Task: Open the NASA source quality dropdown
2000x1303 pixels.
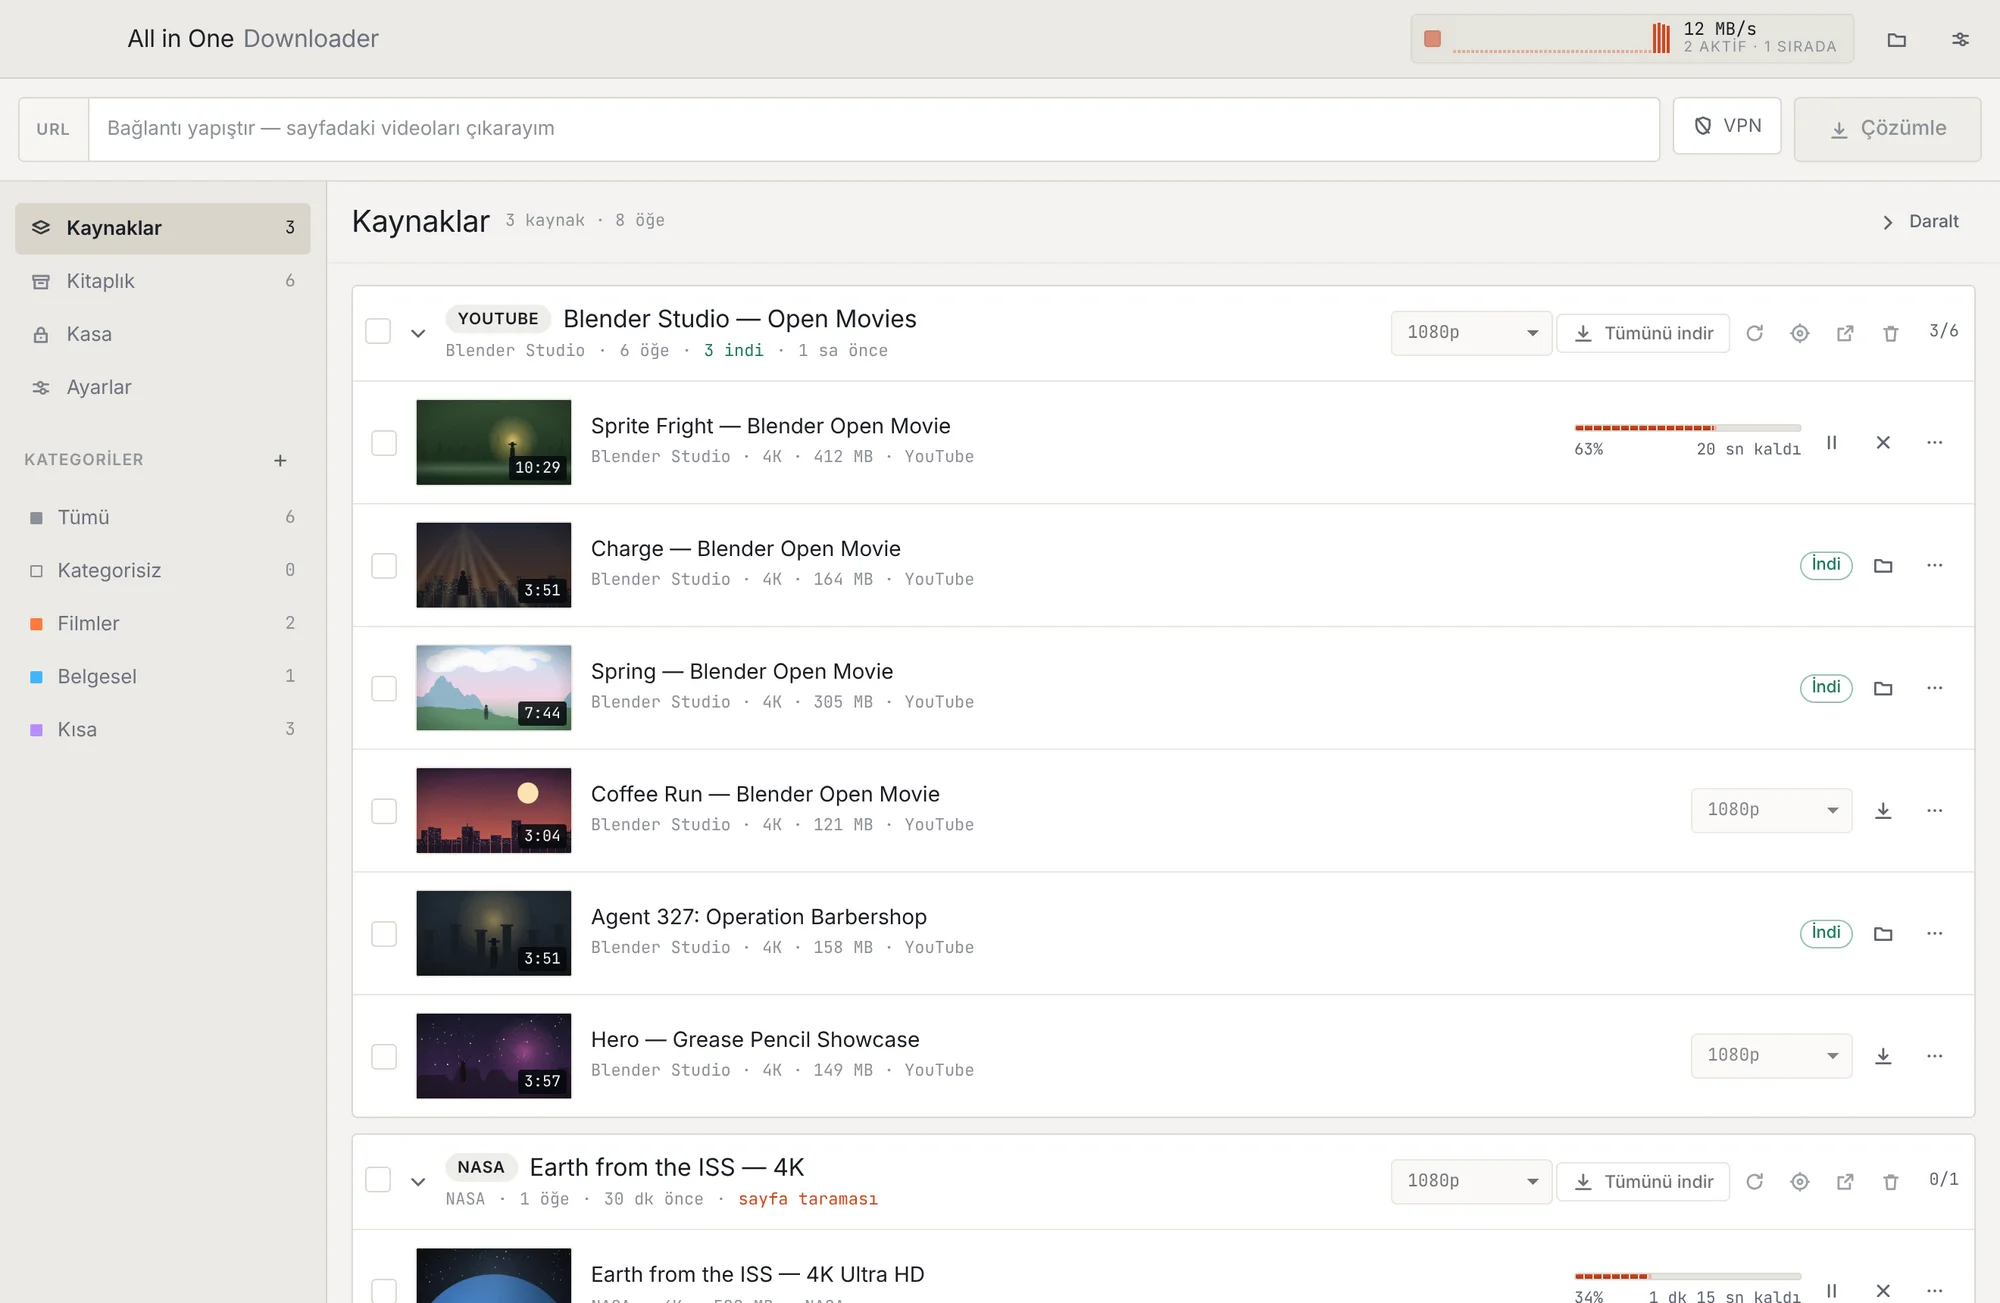Action: tap(1471, 1182)
